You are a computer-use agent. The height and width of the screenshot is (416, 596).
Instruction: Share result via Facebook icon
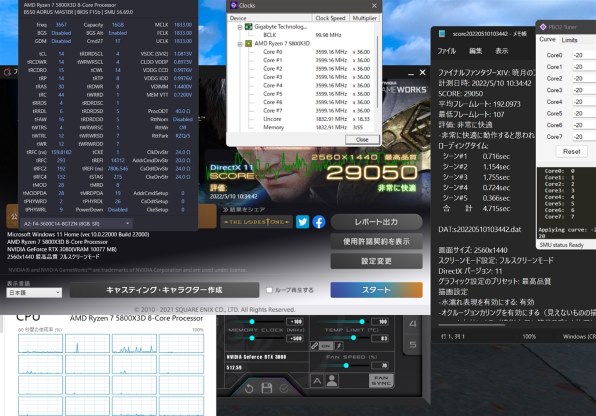coord(319,222)
